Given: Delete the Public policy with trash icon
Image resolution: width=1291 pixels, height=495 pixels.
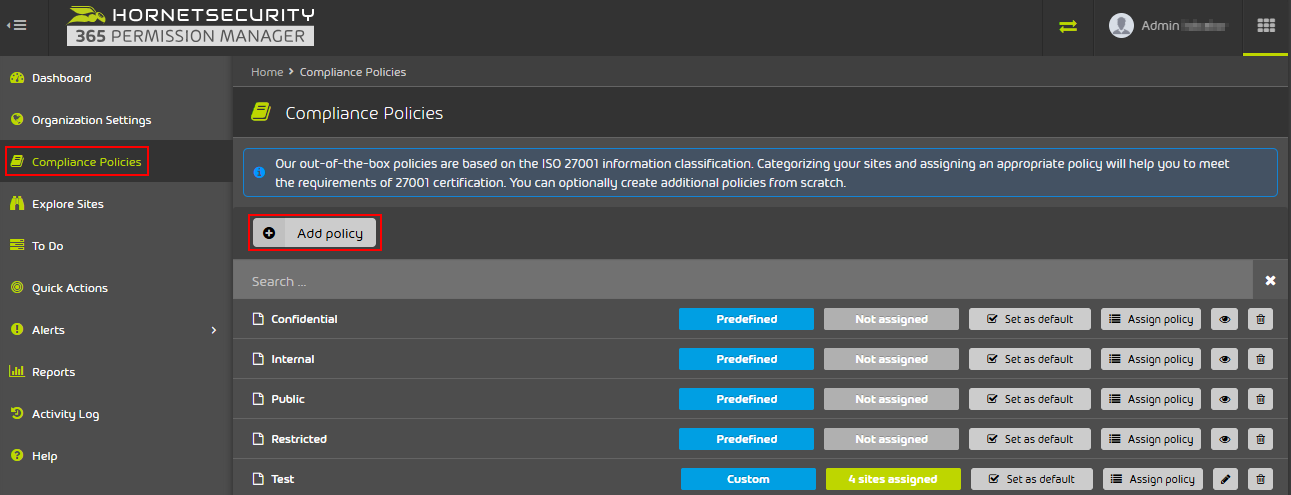Looking at the screenshot, I should pyautogui.click(x=1260, y=399).
